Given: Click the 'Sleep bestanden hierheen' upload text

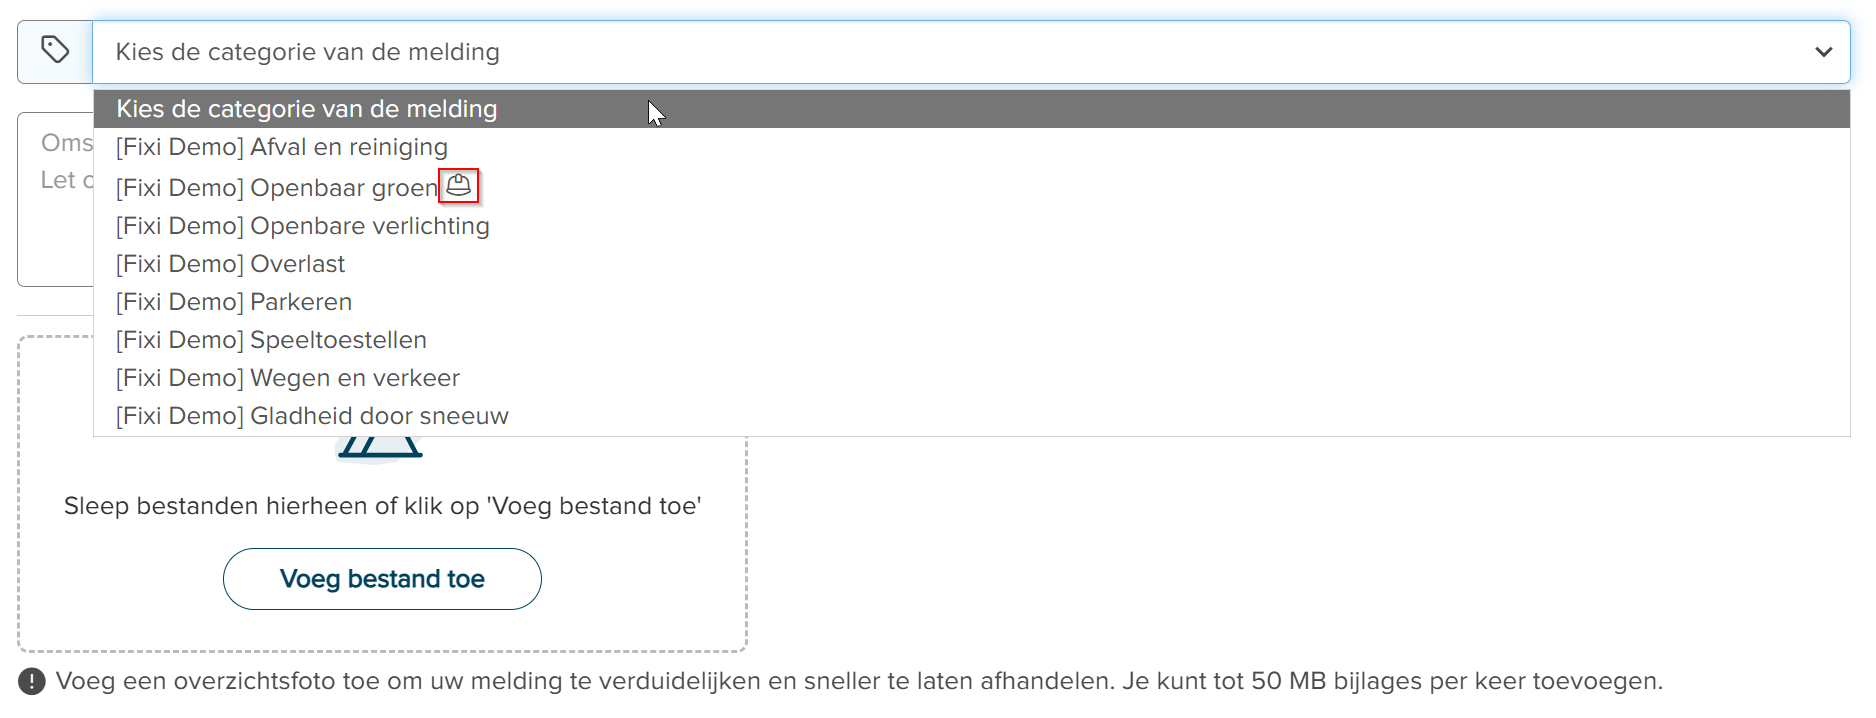Looking at the screenshot, I should click(x=382, y=506).
